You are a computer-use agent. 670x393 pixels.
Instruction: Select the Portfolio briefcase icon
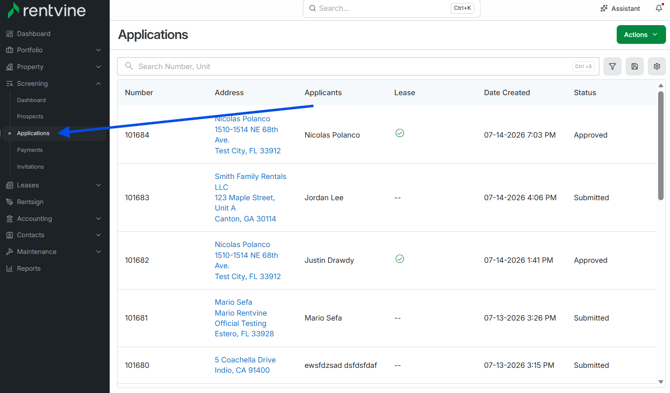(9, 50)
